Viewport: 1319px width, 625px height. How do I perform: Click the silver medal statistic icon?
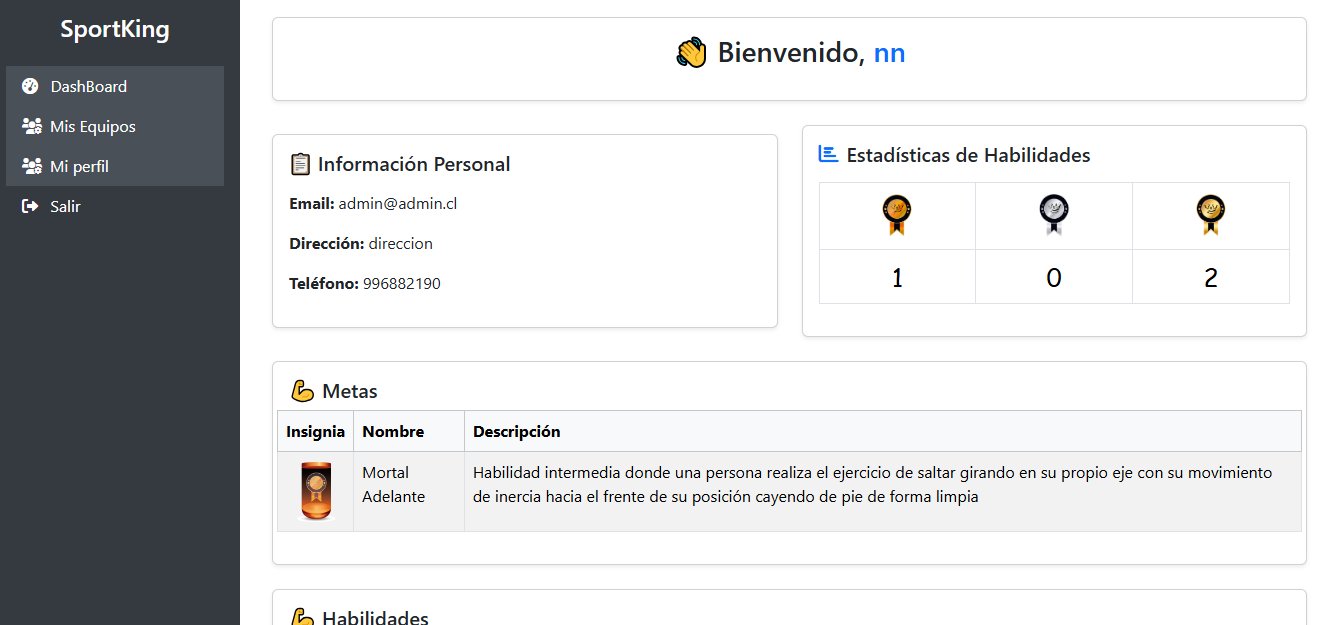1053,214
